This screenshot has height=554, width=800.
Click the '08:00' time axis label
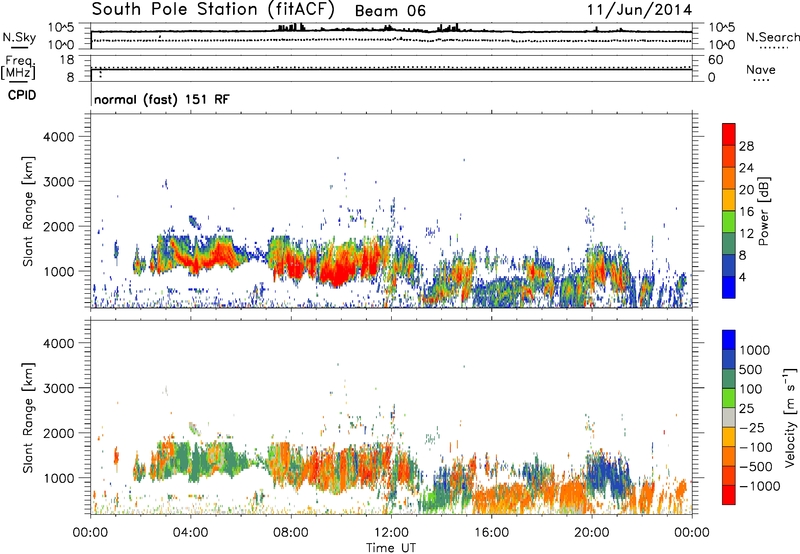pos(290,533)
